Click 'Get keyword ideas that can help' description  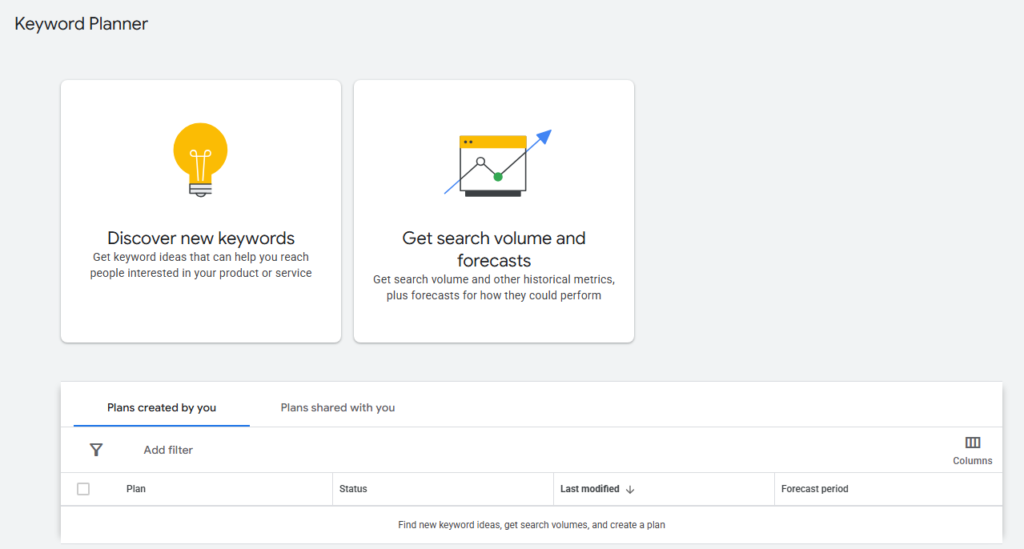tap(200, 265)
